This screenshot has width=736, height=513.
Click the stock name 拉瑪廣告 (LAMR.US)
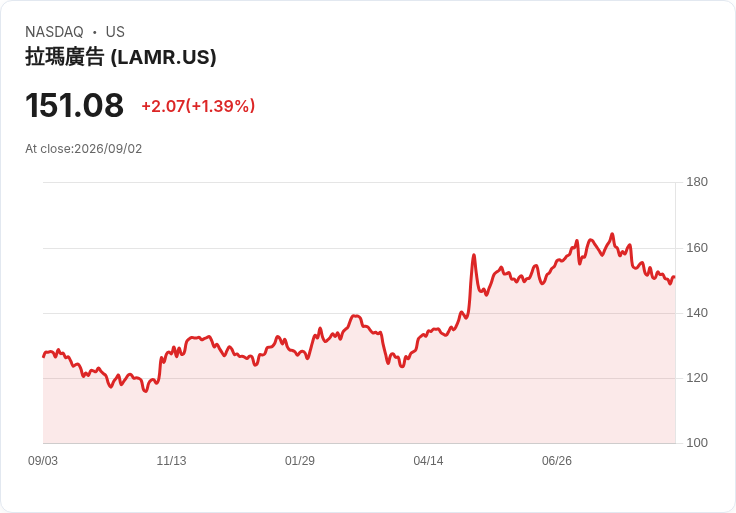point(121,57)
